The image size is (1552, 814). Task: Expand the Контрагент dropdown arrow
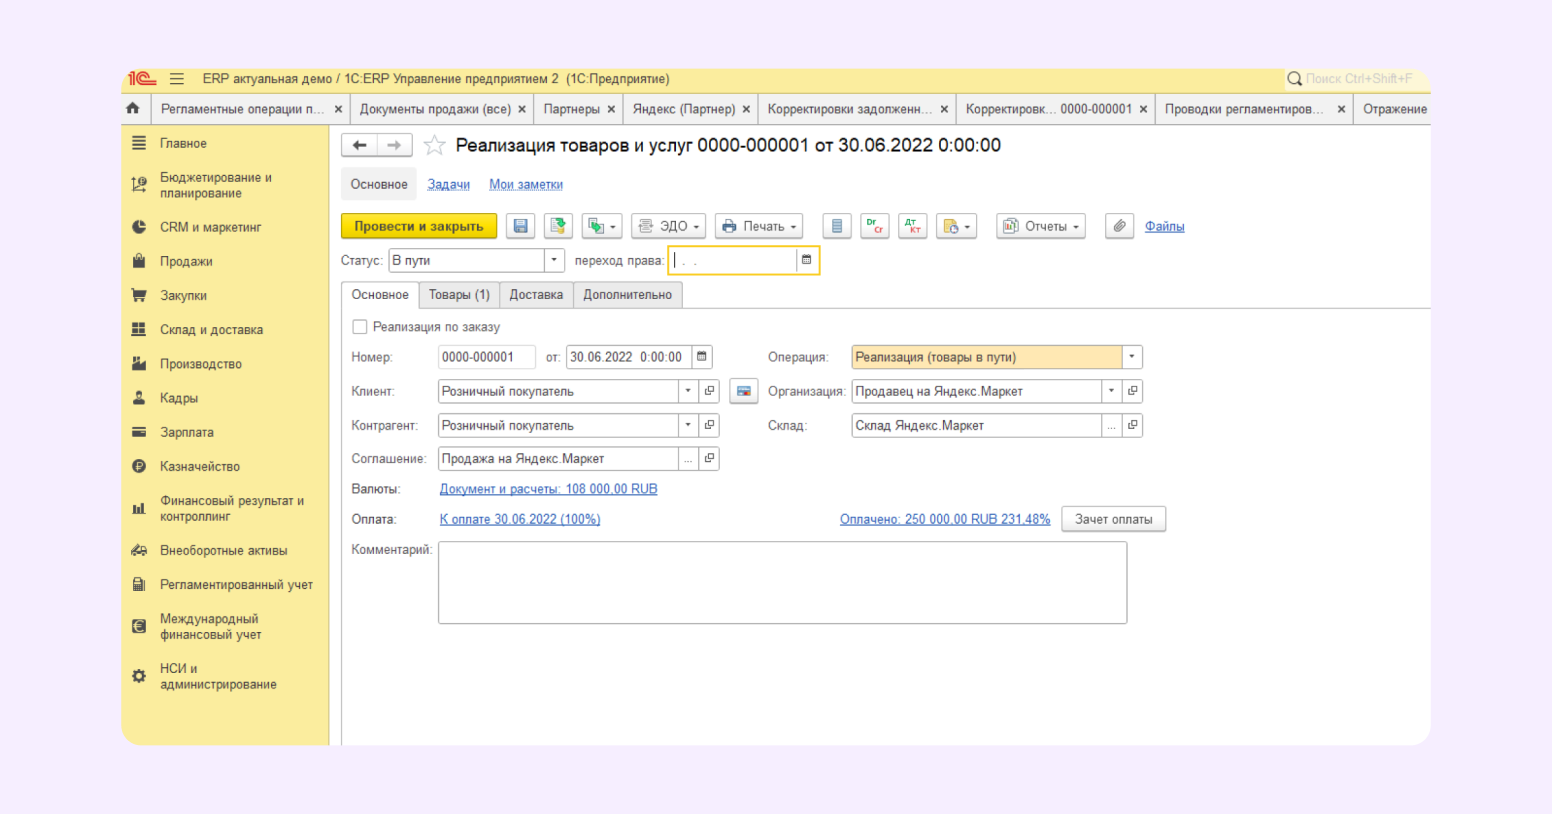click(x=688, y=425)
